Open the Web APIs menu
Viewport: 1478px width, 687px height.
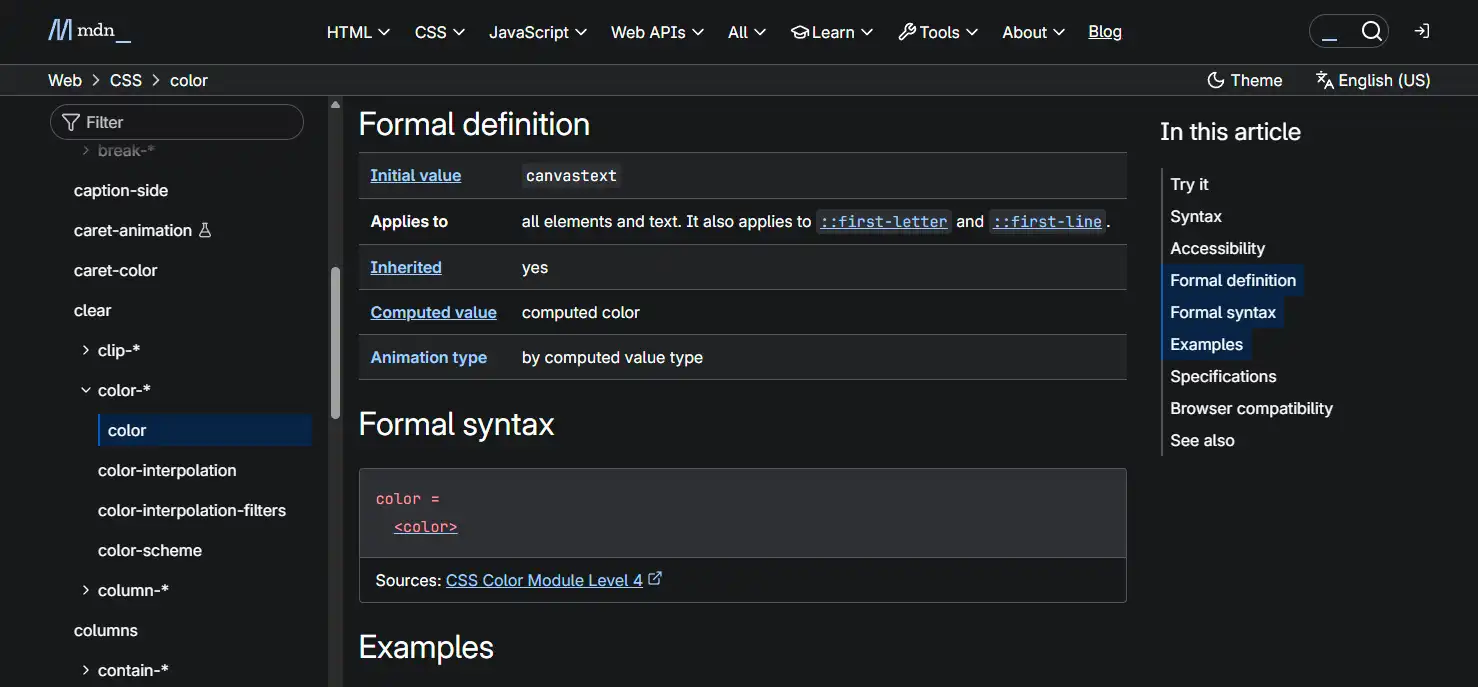point(657,31)
